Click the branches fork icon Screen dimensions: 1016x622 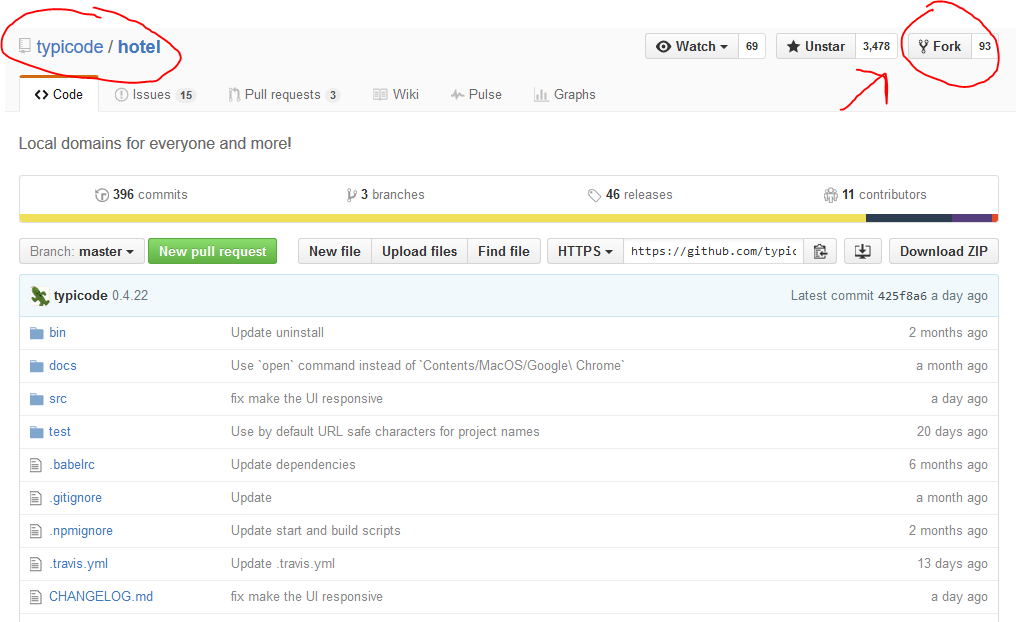coord(351,195)
